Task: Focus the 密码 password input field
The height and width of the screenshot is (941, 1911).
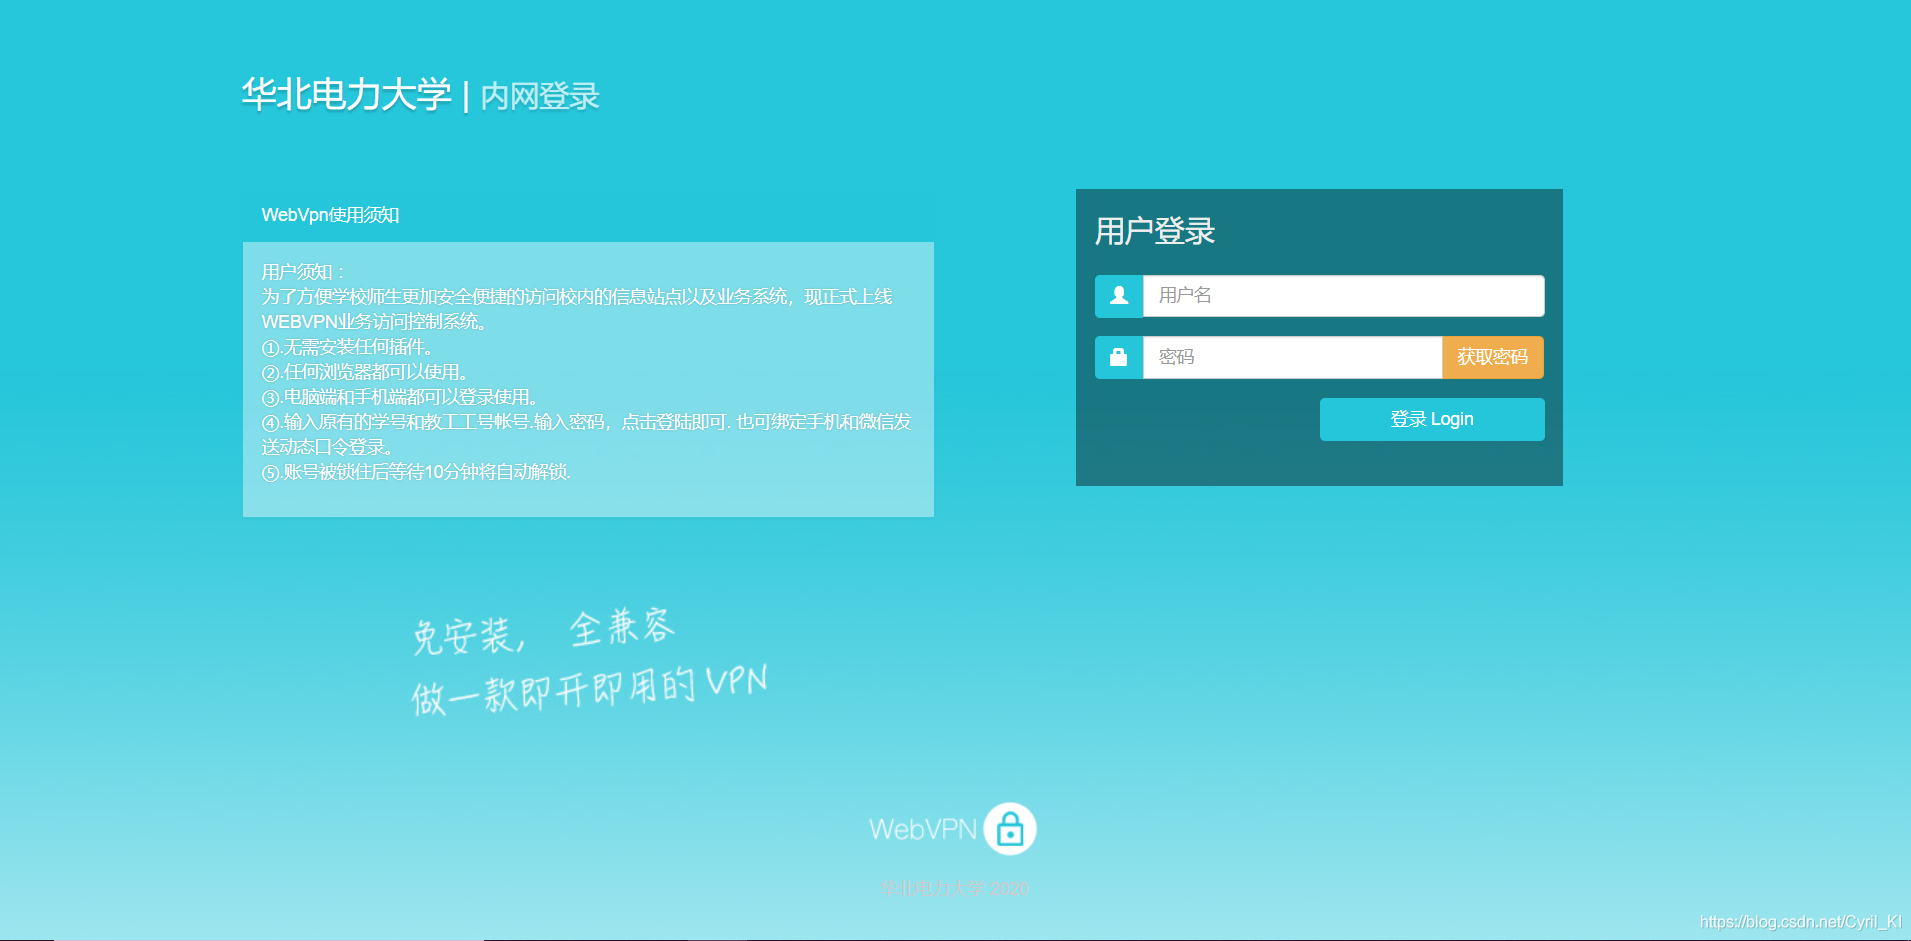Action: 1292,358
